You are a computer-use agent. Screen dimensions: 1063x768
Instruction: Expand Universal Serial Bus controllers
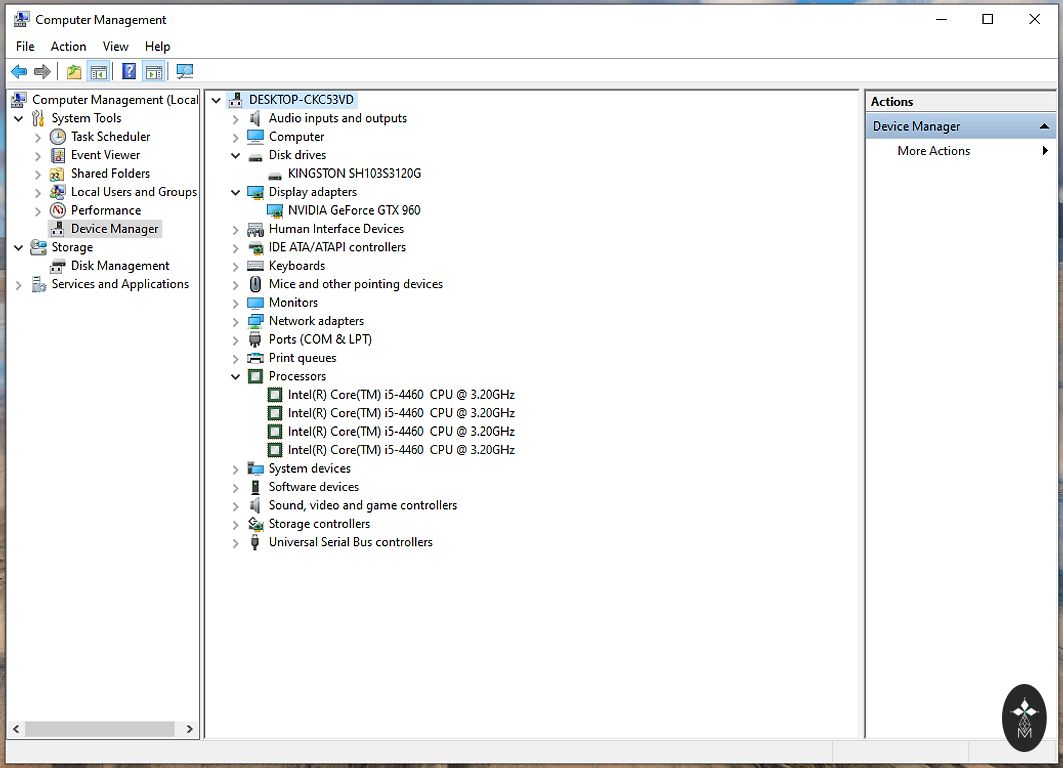(236, 543)
